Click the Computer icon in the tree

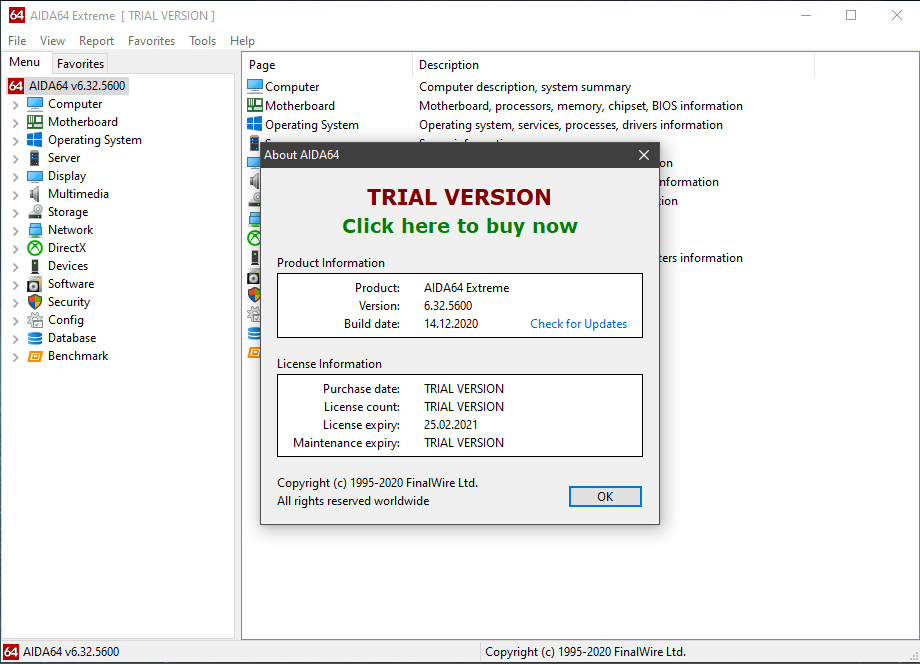click(35, 104)
